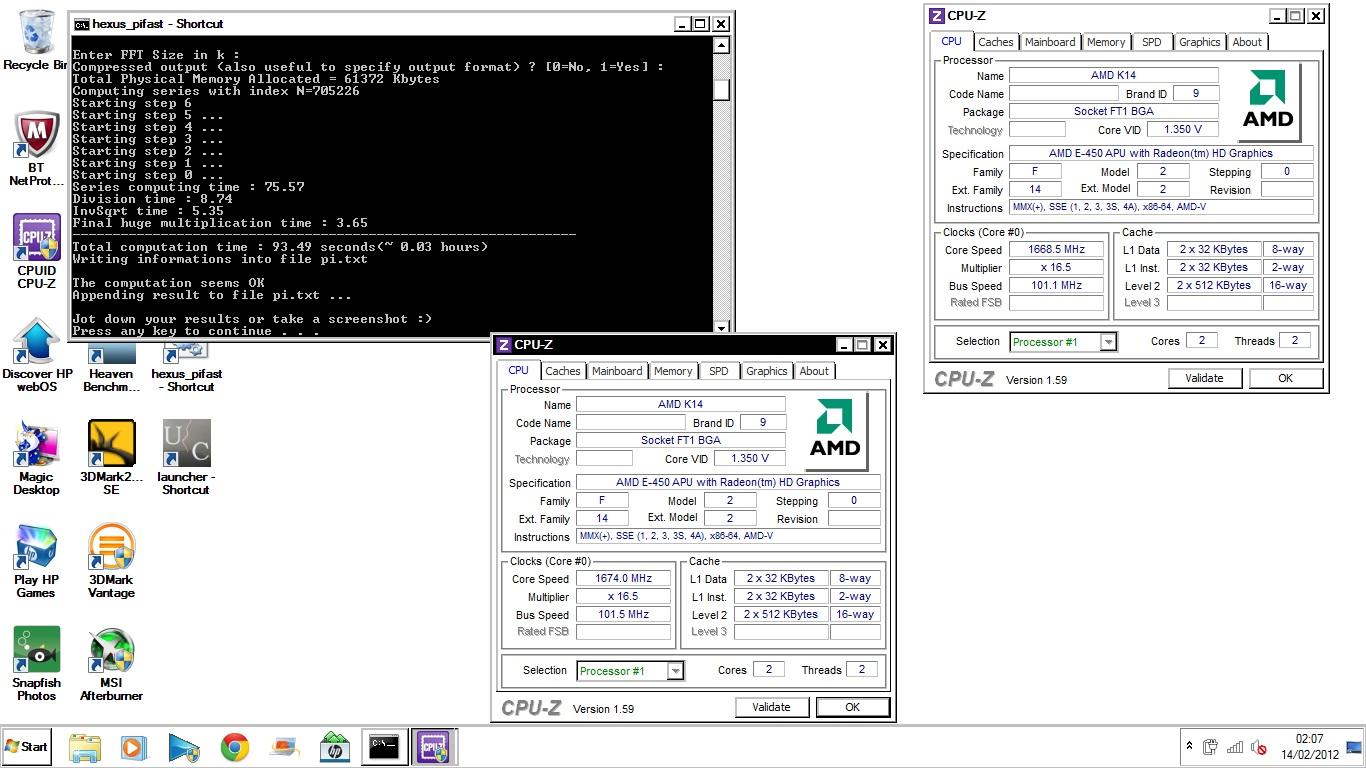Select CPU tab in front CPU-Z window

[519, 370]
